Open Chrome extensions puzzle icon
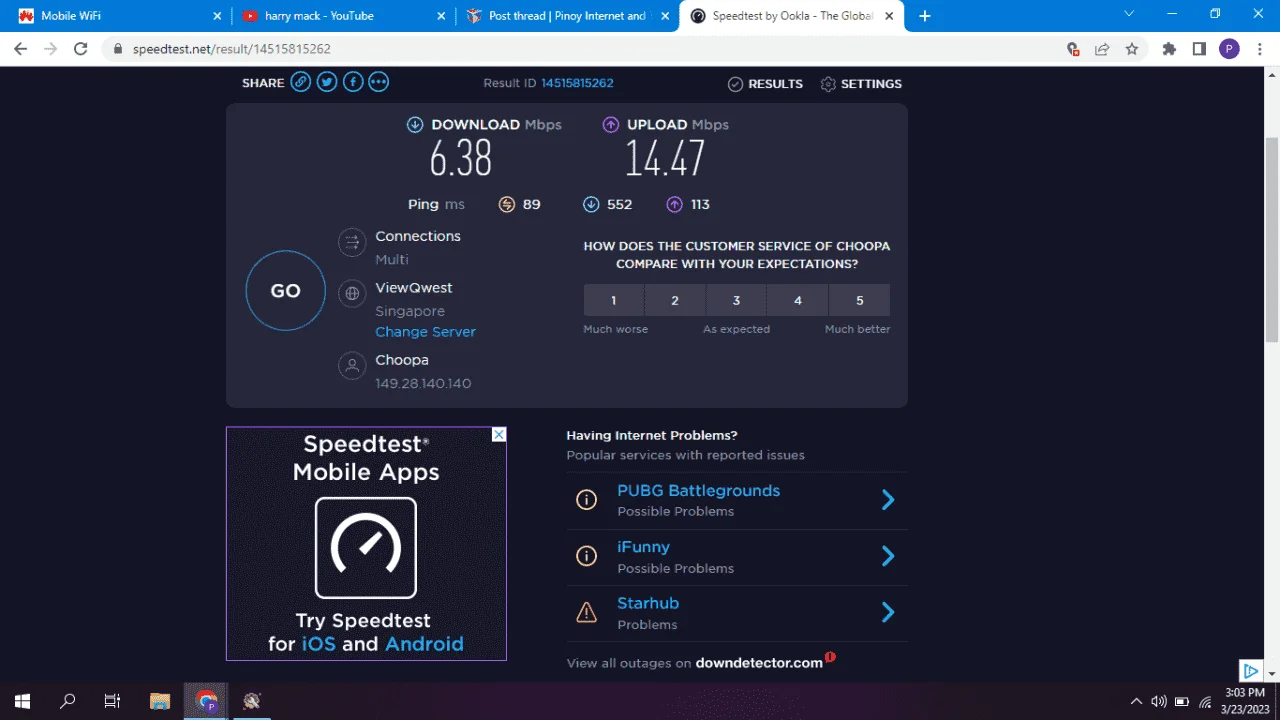The width and height of the screenshot is (1280, 720). (1169, 49)
